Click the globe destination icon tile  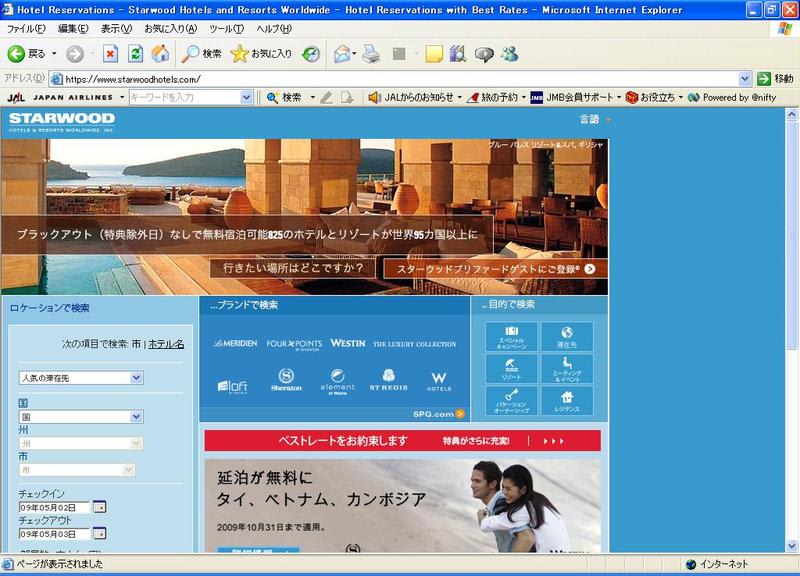567,337
